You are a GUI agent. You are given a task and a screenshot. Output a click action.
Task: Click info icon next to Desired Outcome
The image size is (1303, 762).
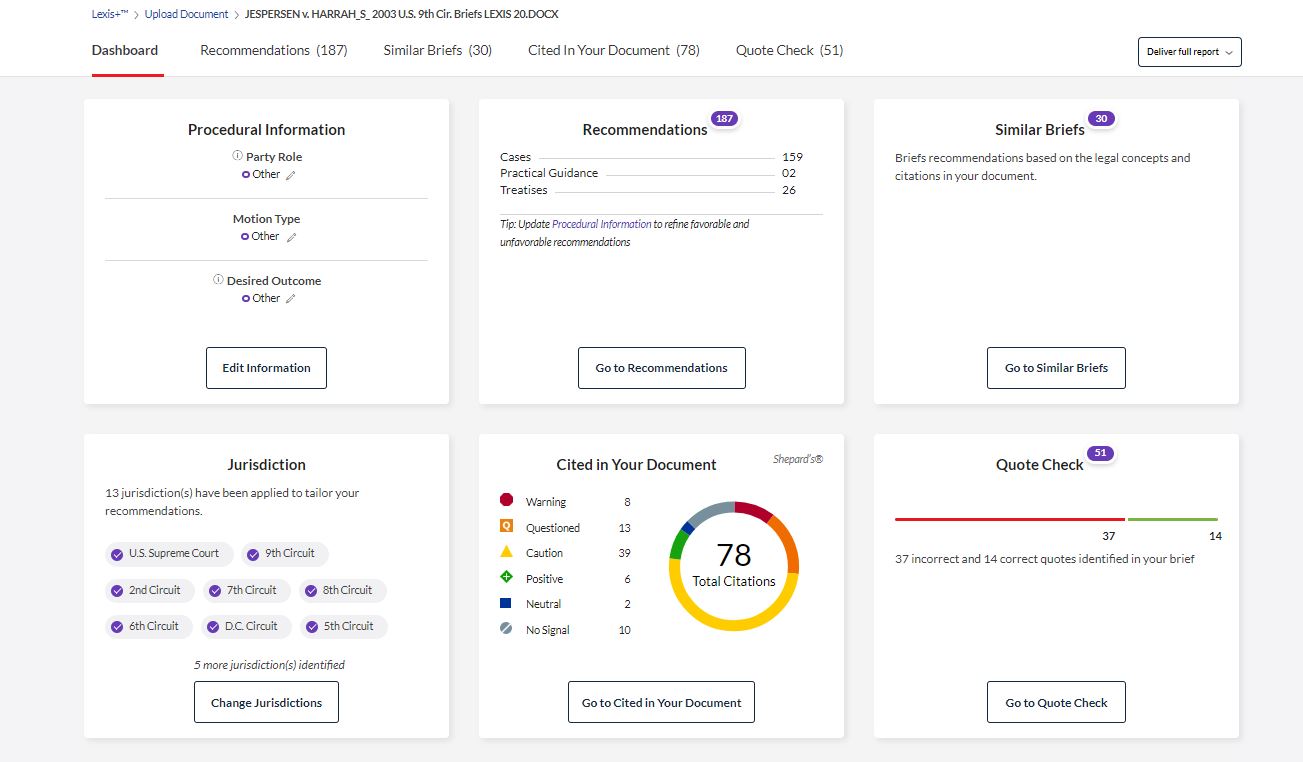pyautogui.click(x=218, y=280)
